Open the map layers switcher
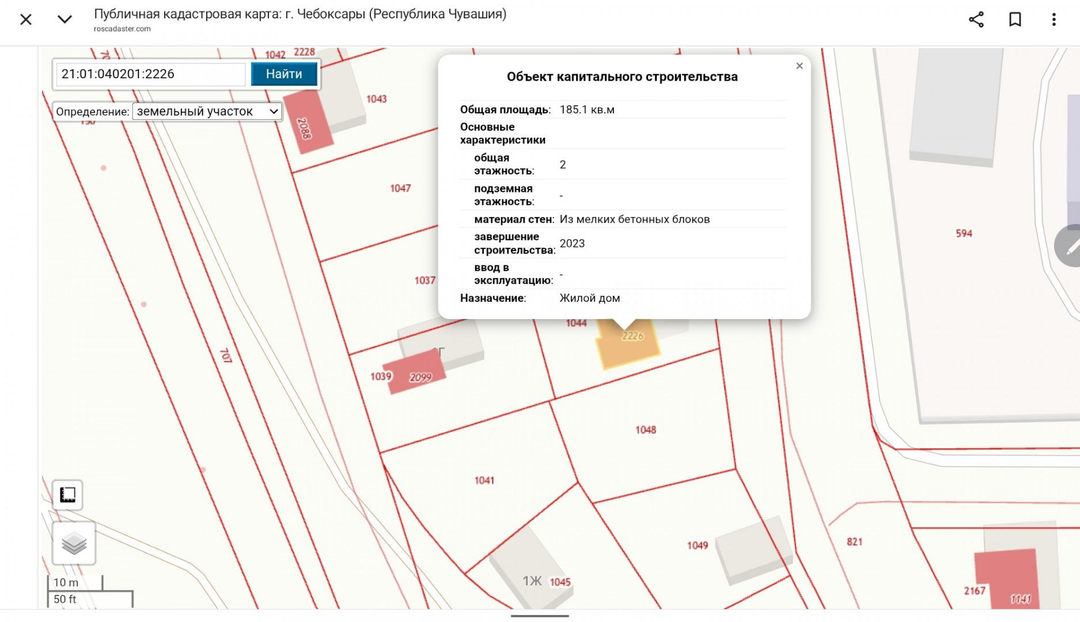Image resolution: width=1080 pixels, height=622 pixels. tap(74, 543)
